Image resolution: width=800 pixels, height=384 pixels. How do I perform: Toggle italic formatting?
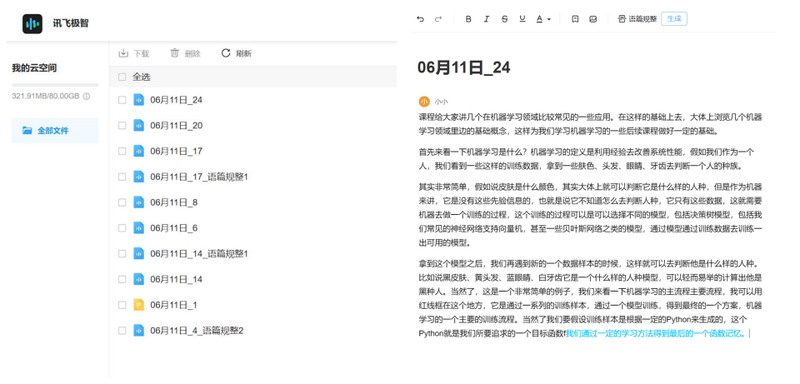click(486, 19)
